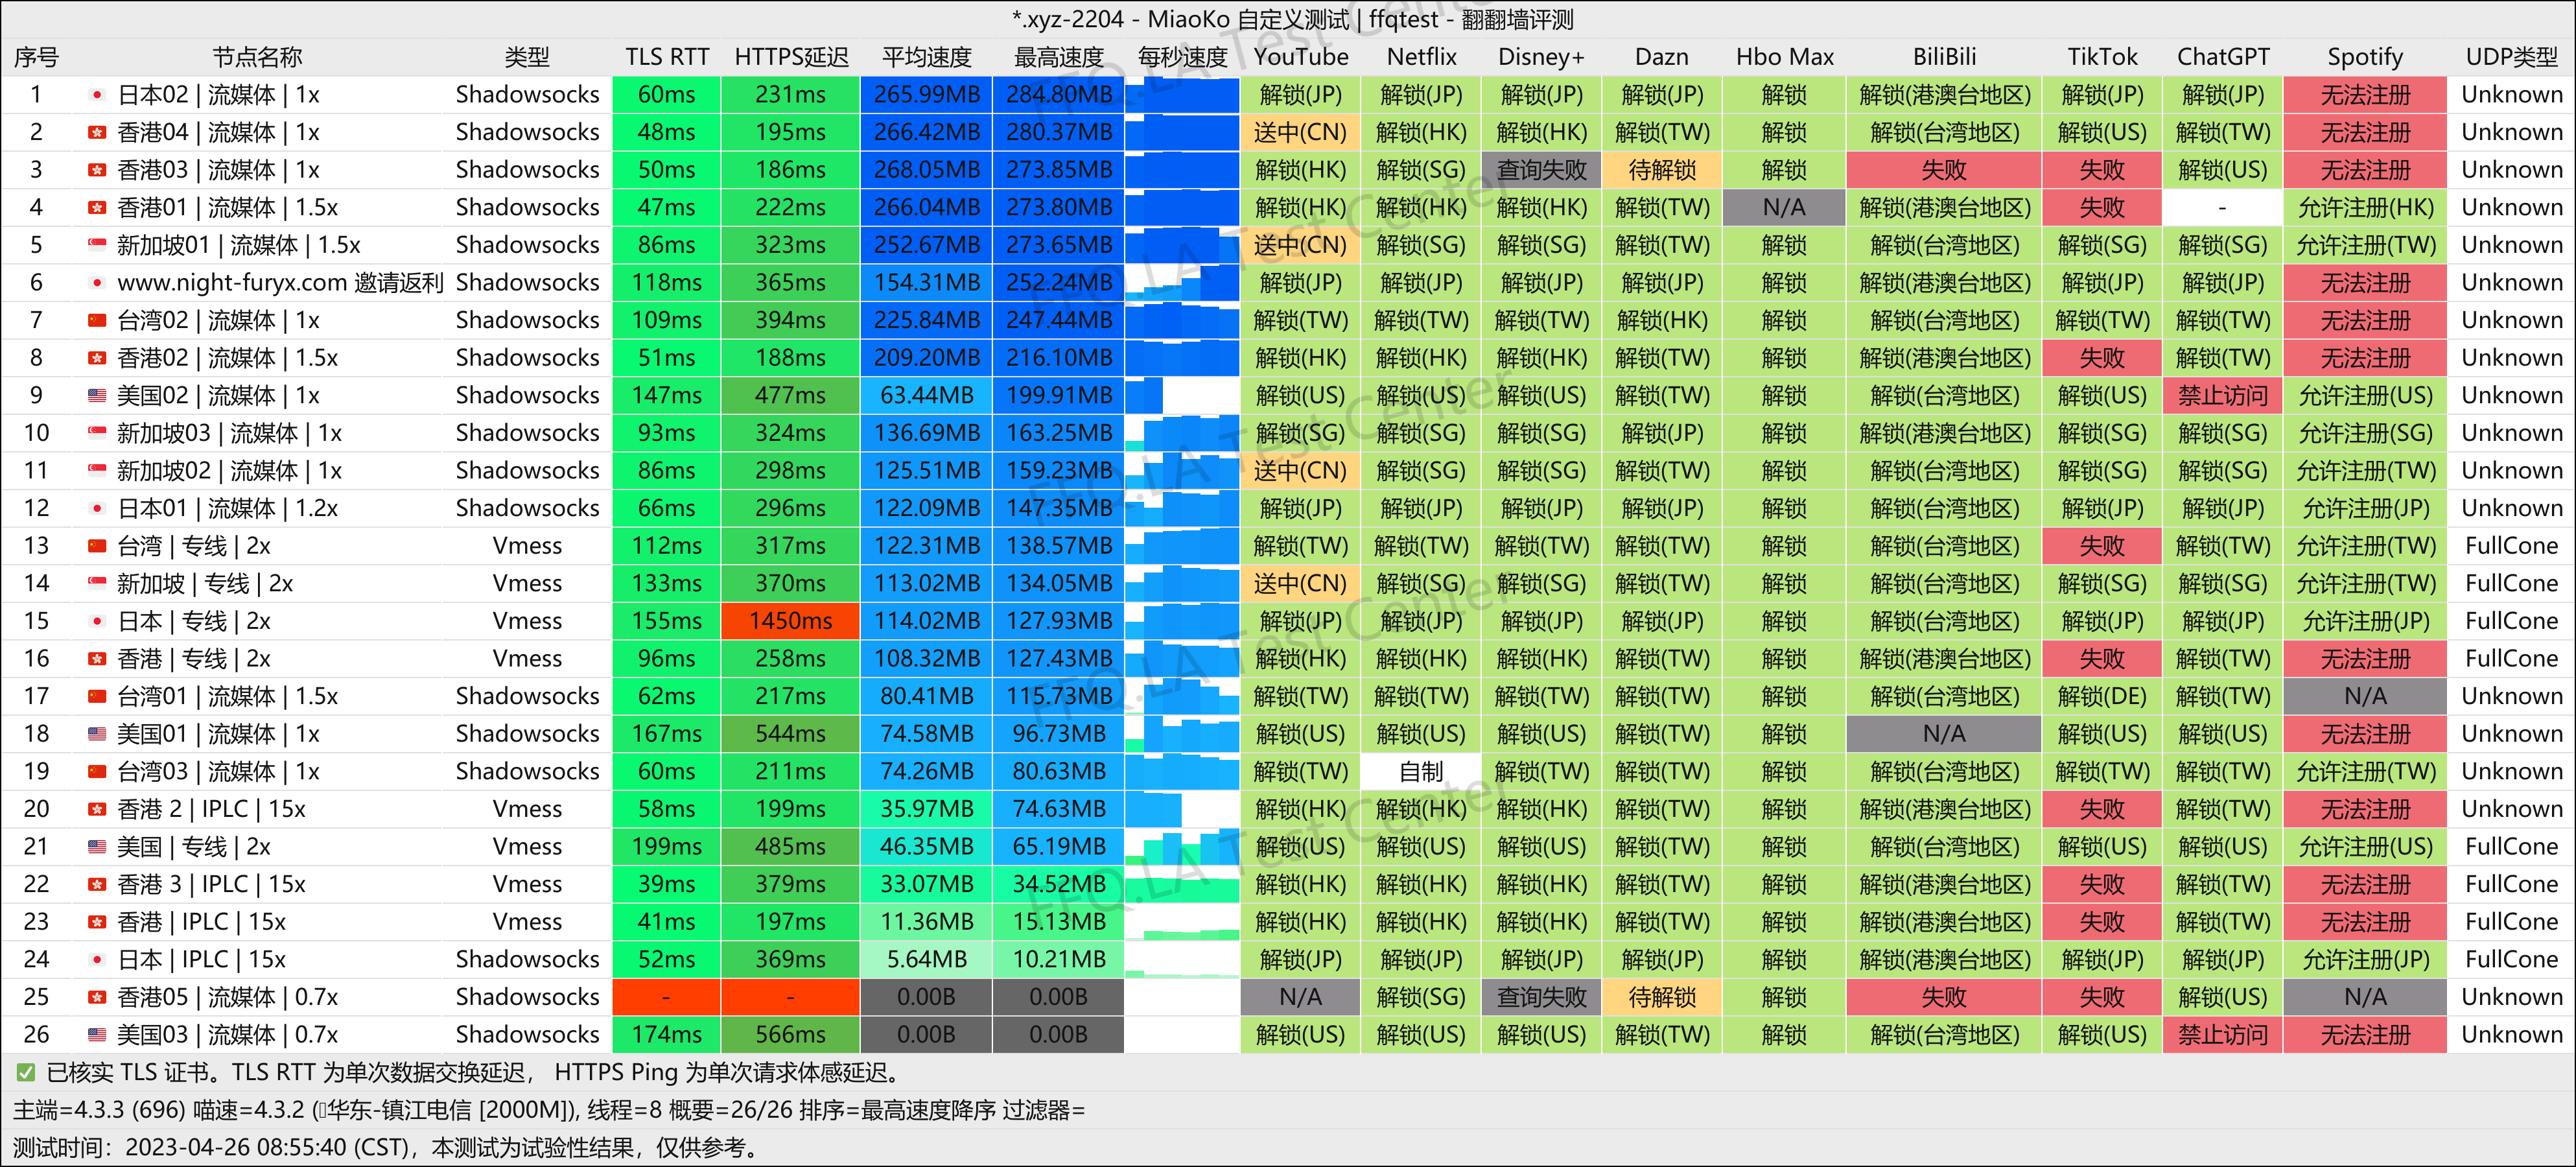Click the Dazn column header
2576x1167 pixels.
tap(1662, 57)
